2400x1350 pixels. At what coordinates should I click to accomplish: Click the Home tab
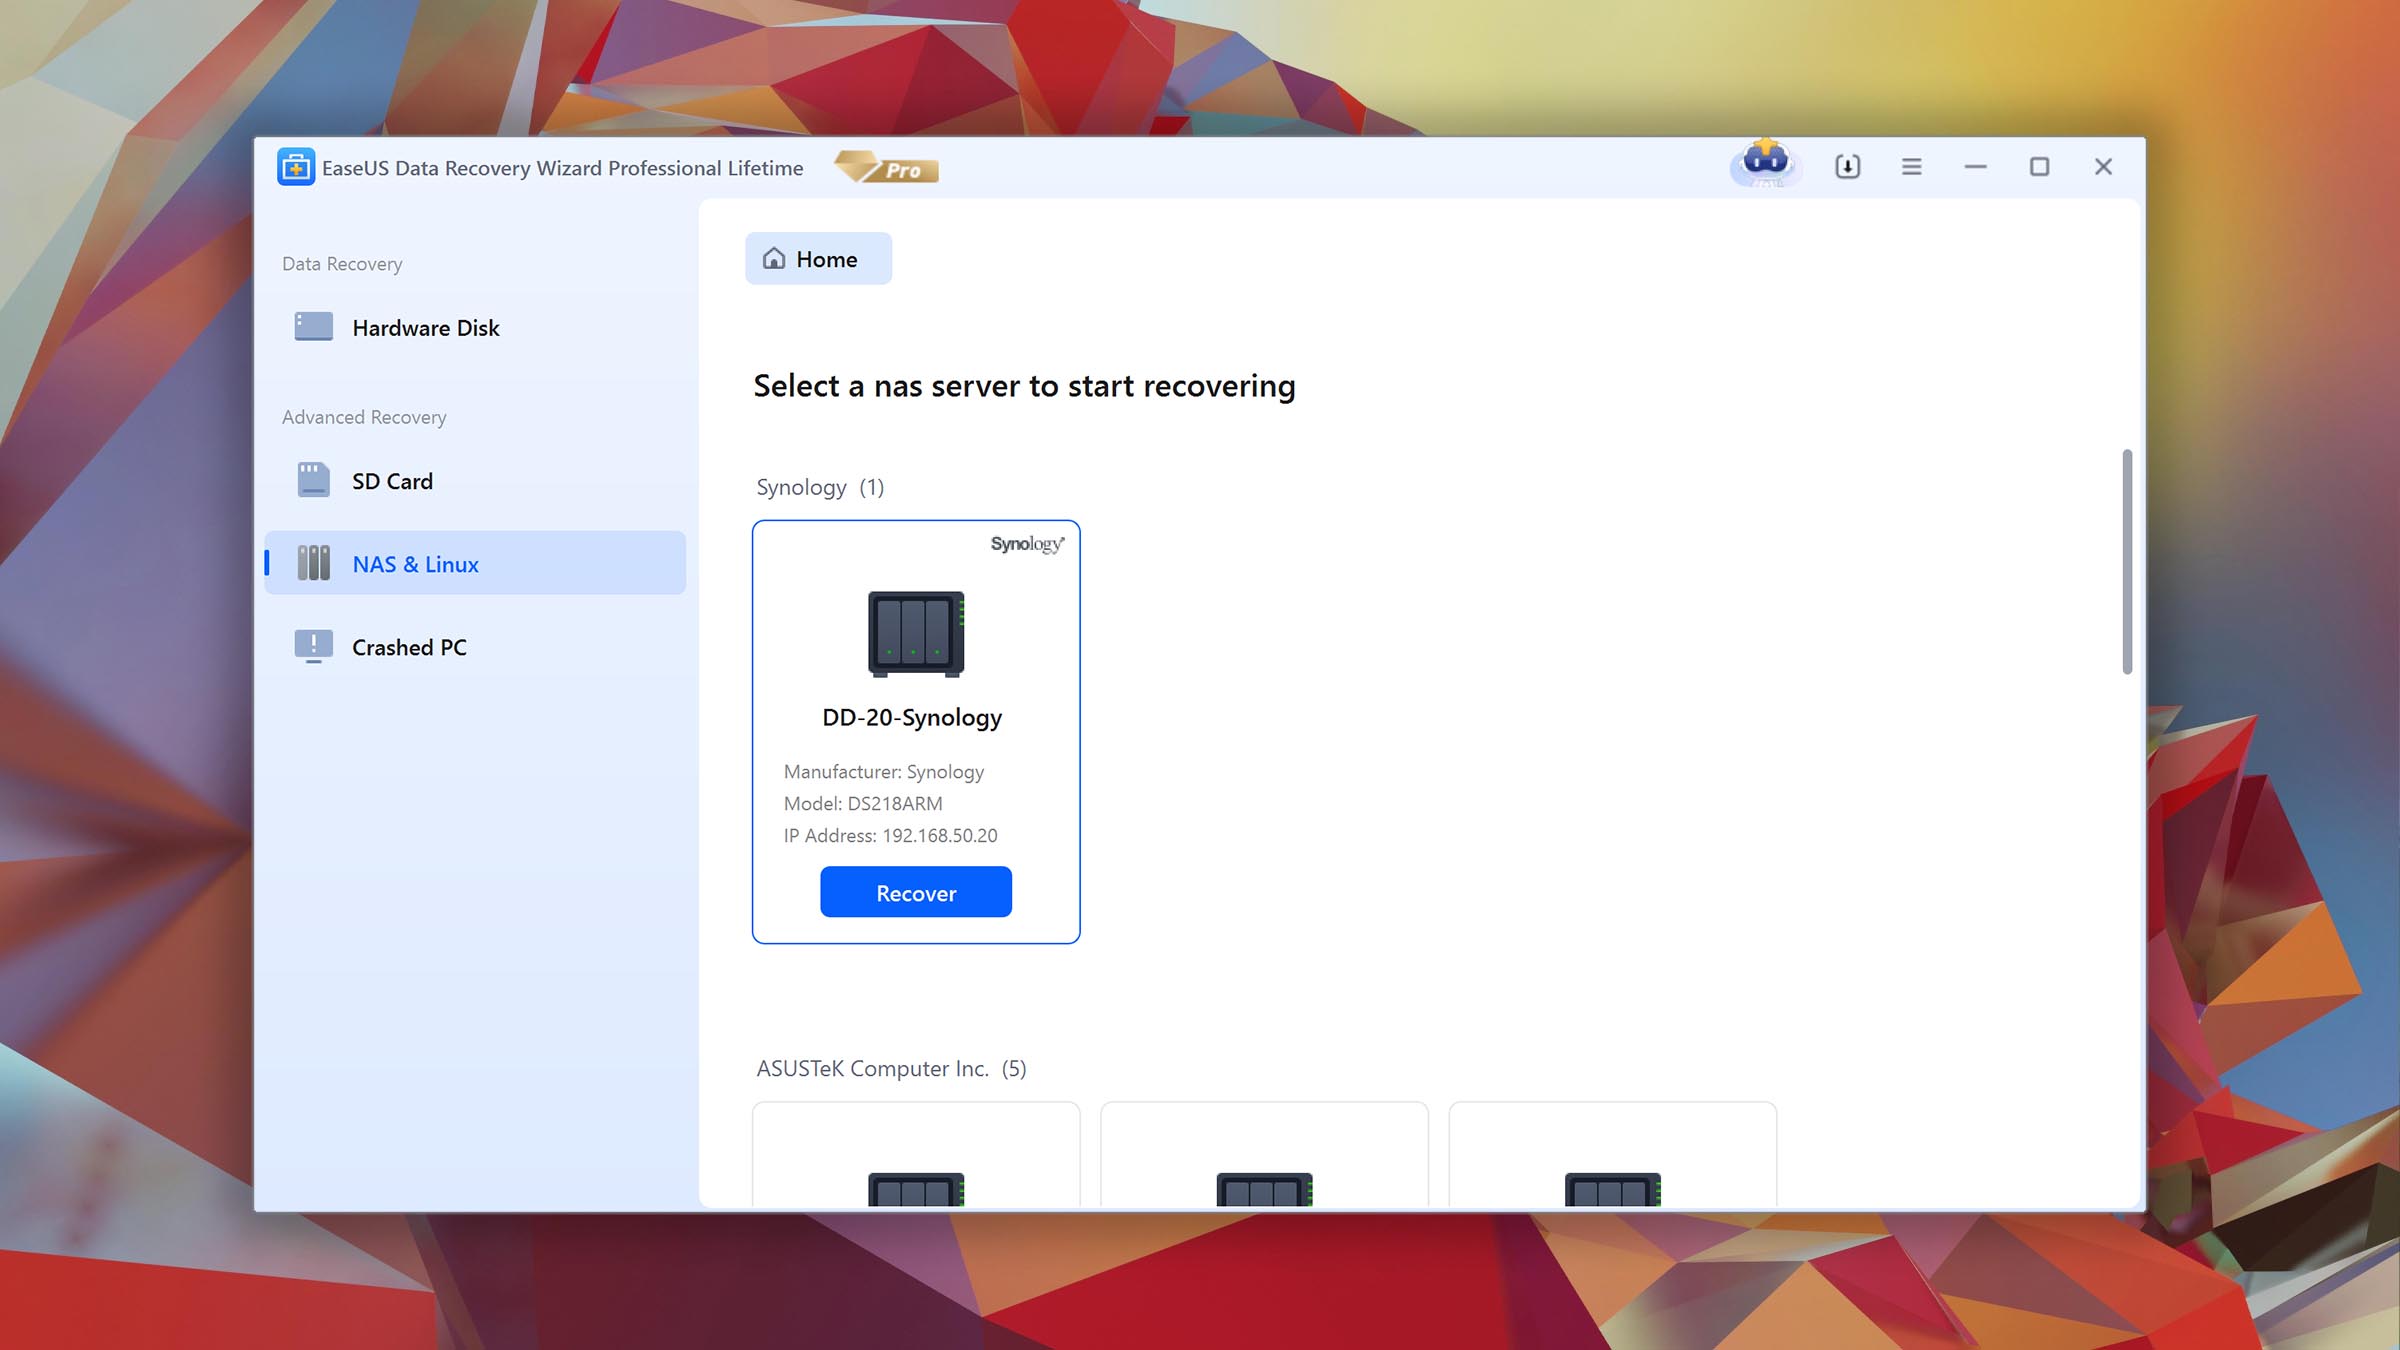click(x=819, y=259)
